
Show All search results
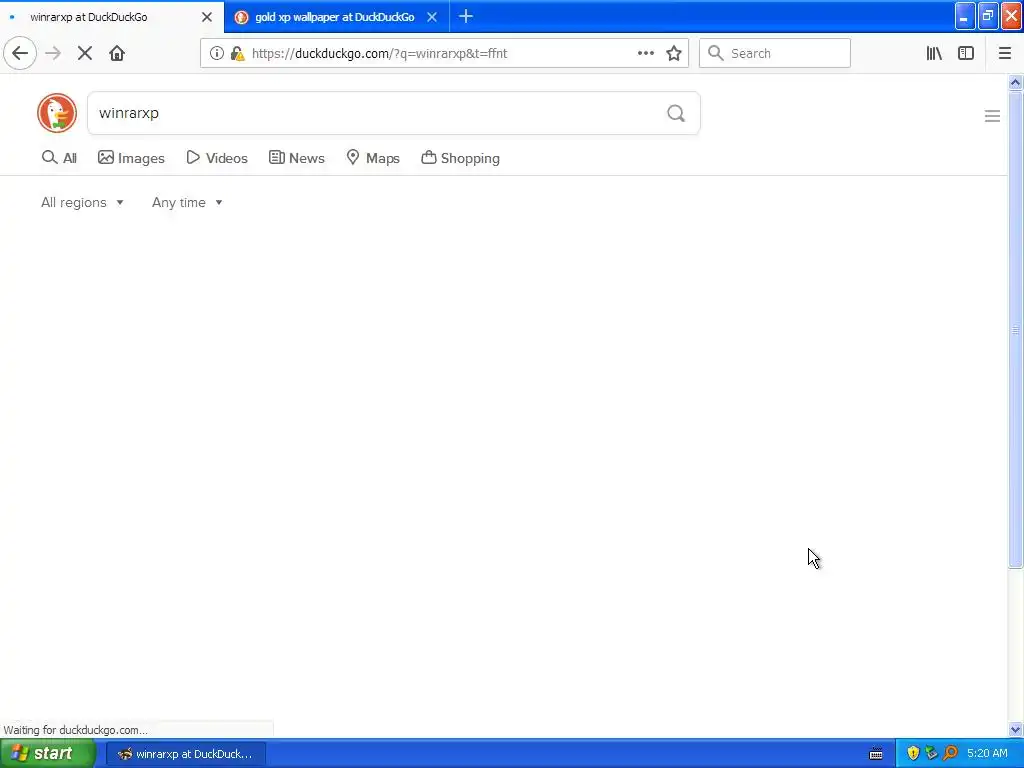click(x=59, y=158)
